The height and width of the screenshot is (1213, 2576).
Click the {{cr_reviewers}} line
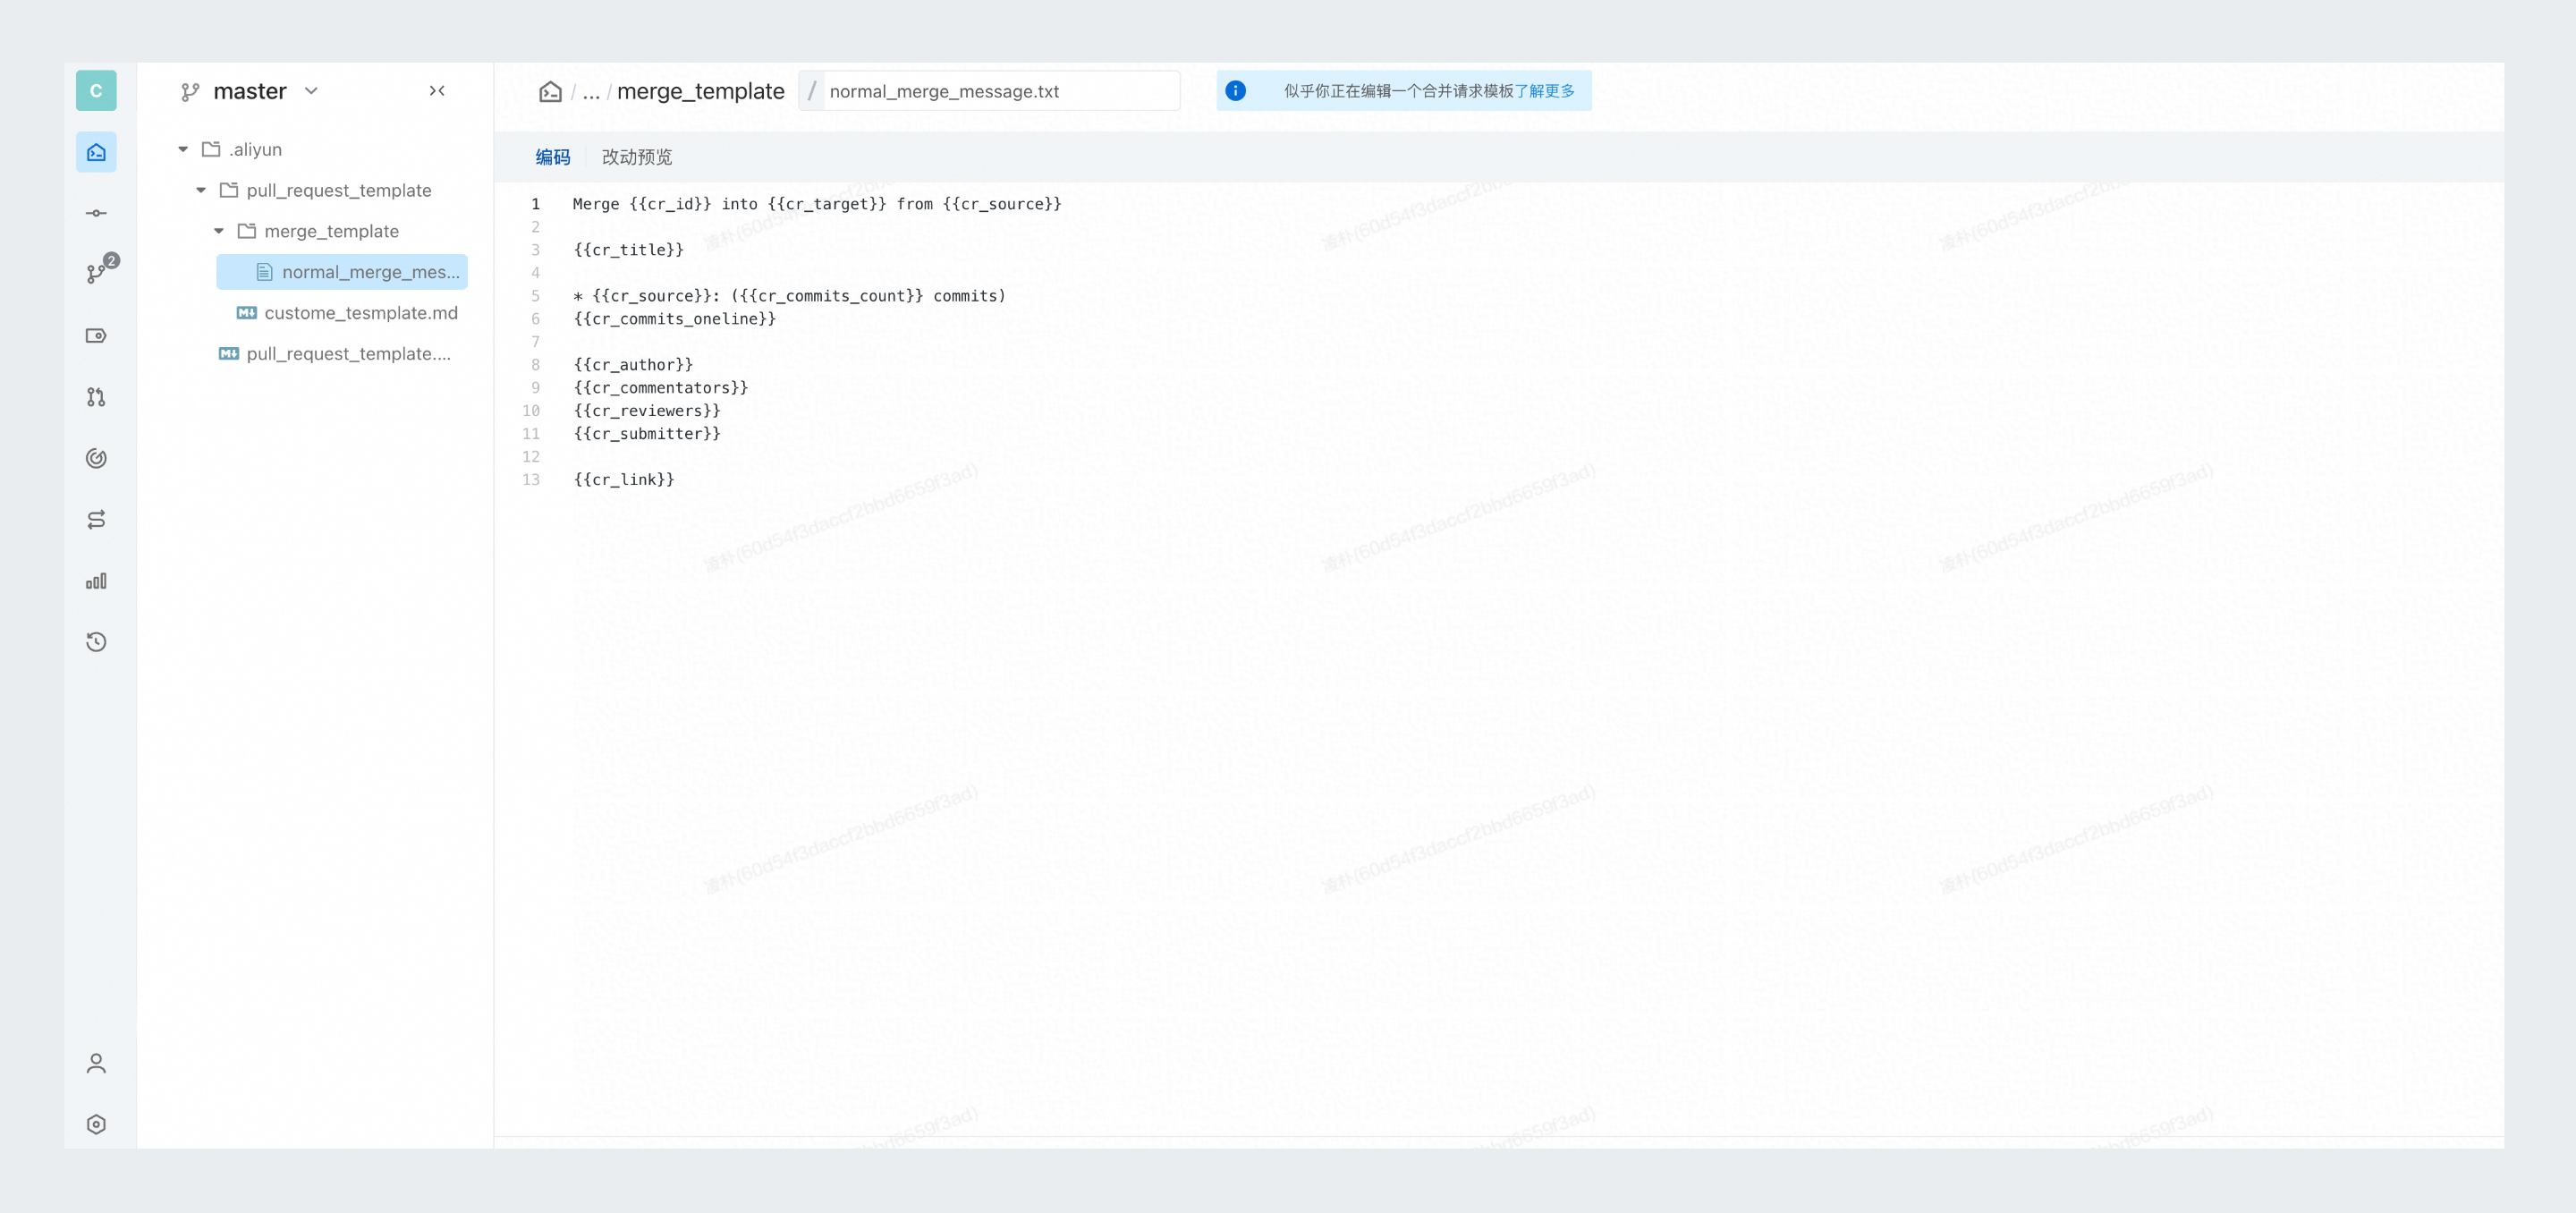[646, 411]
